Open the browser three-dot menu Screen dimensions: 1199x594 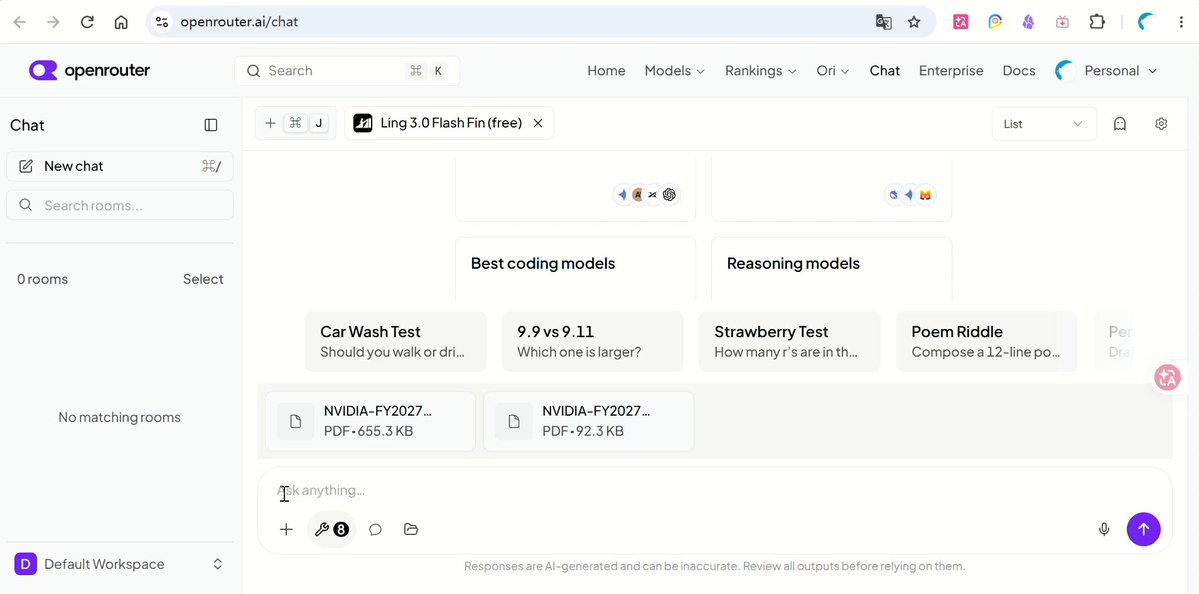(1181, 22)
